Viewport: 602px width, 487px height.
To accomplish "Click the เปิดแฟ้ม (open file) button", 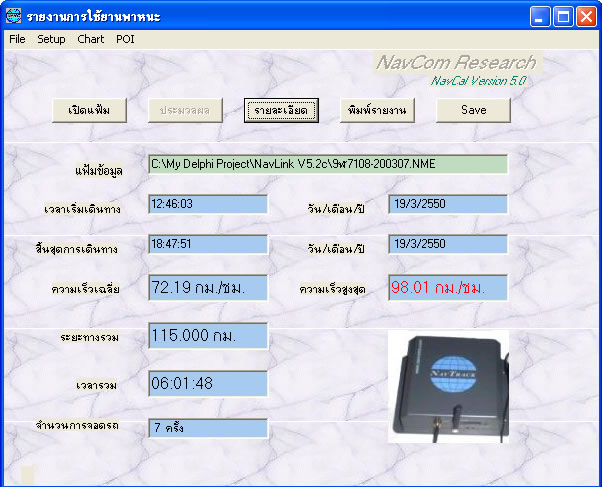I will (x=89, y=111).
